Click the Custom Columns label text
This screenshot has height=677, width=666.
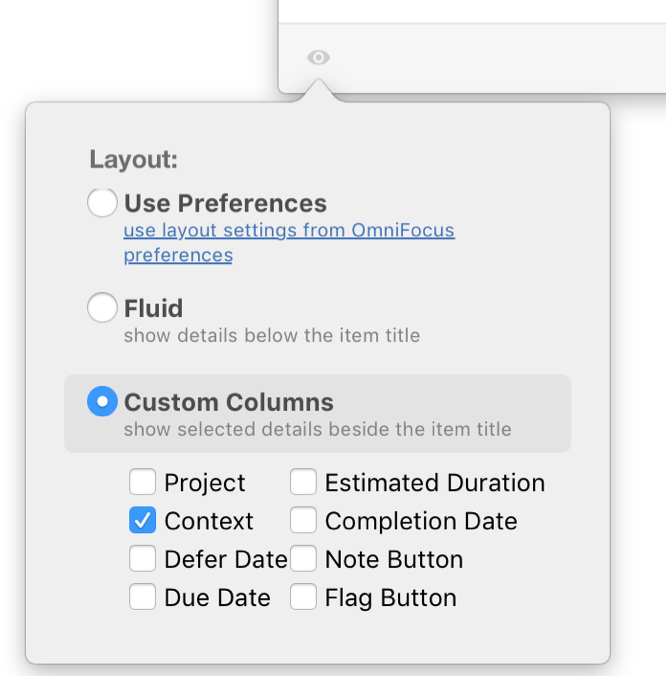229,403
